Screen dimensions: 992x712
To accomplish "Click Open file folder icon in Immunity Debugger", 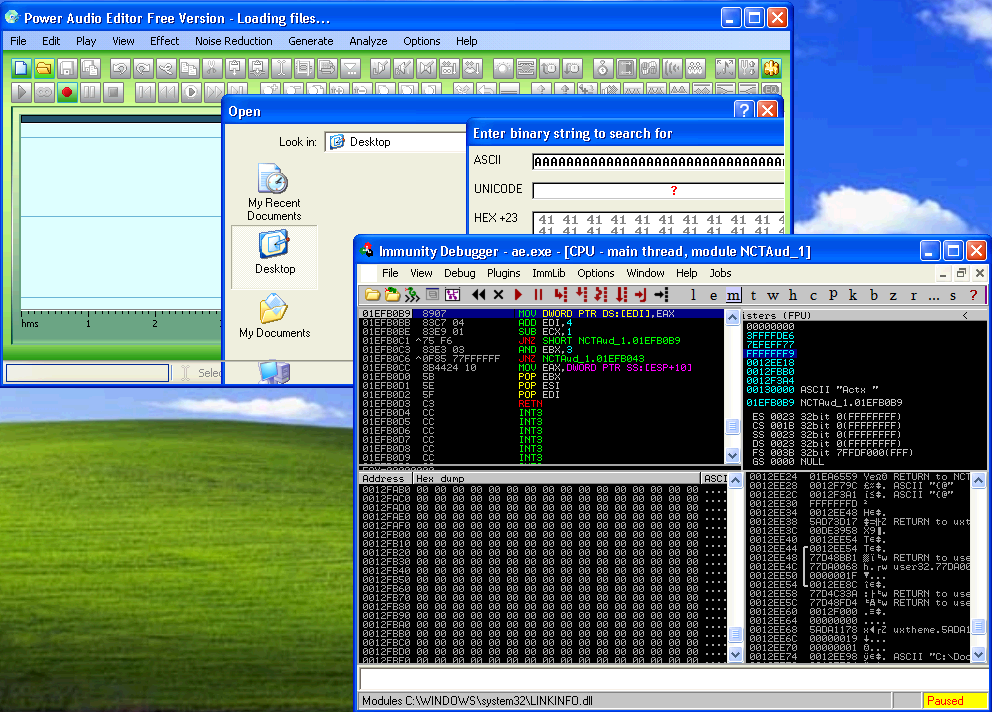I will 373,295.
